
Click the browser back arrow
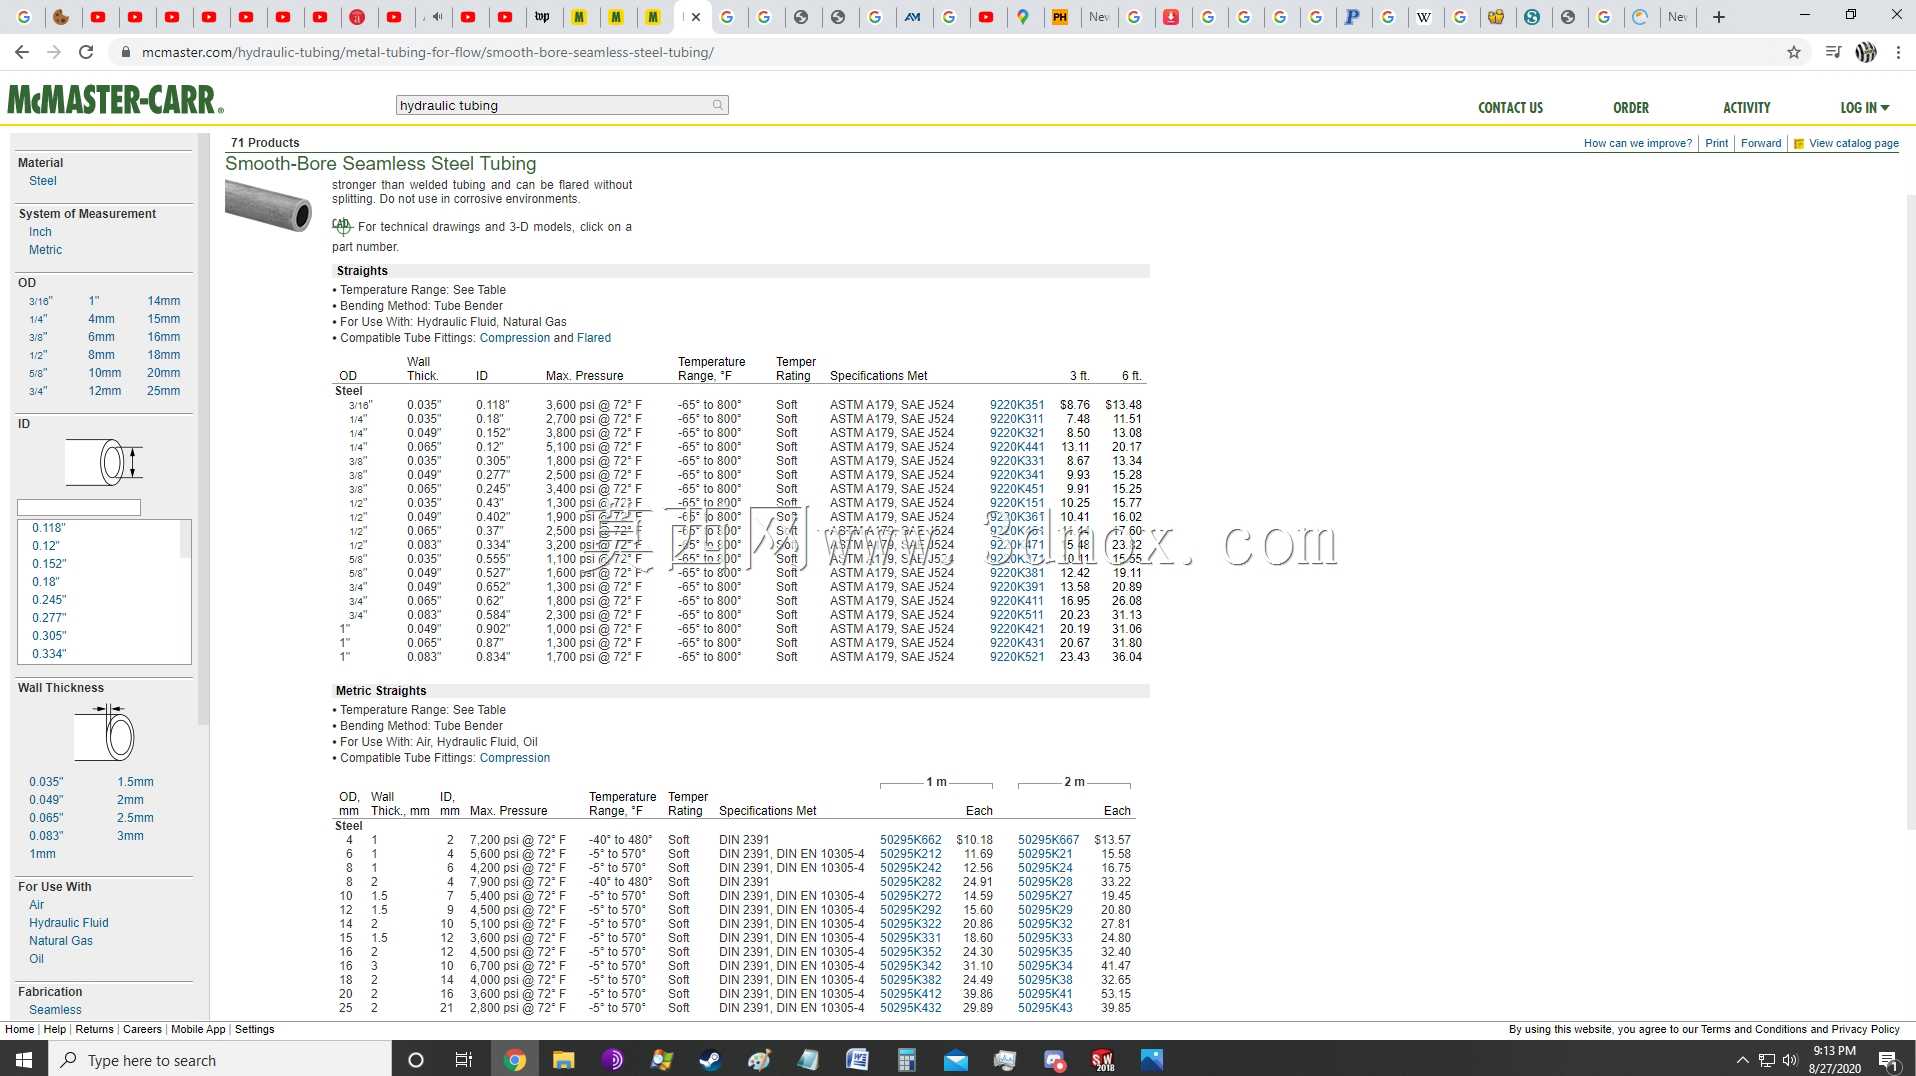[x=22, y=52]
